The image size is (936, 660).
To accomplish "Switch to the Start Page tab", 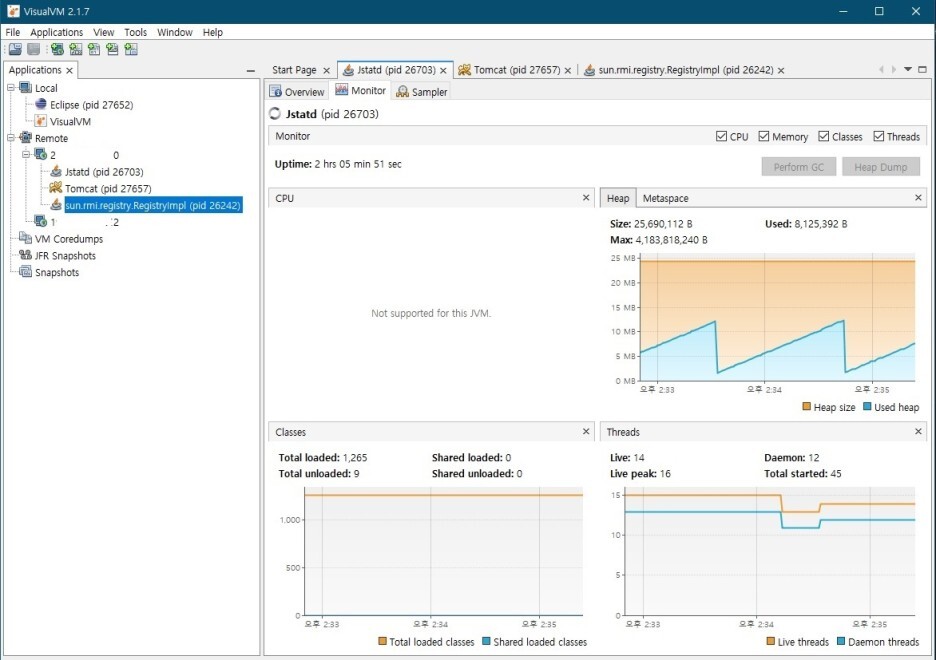I will pos(294,70).
